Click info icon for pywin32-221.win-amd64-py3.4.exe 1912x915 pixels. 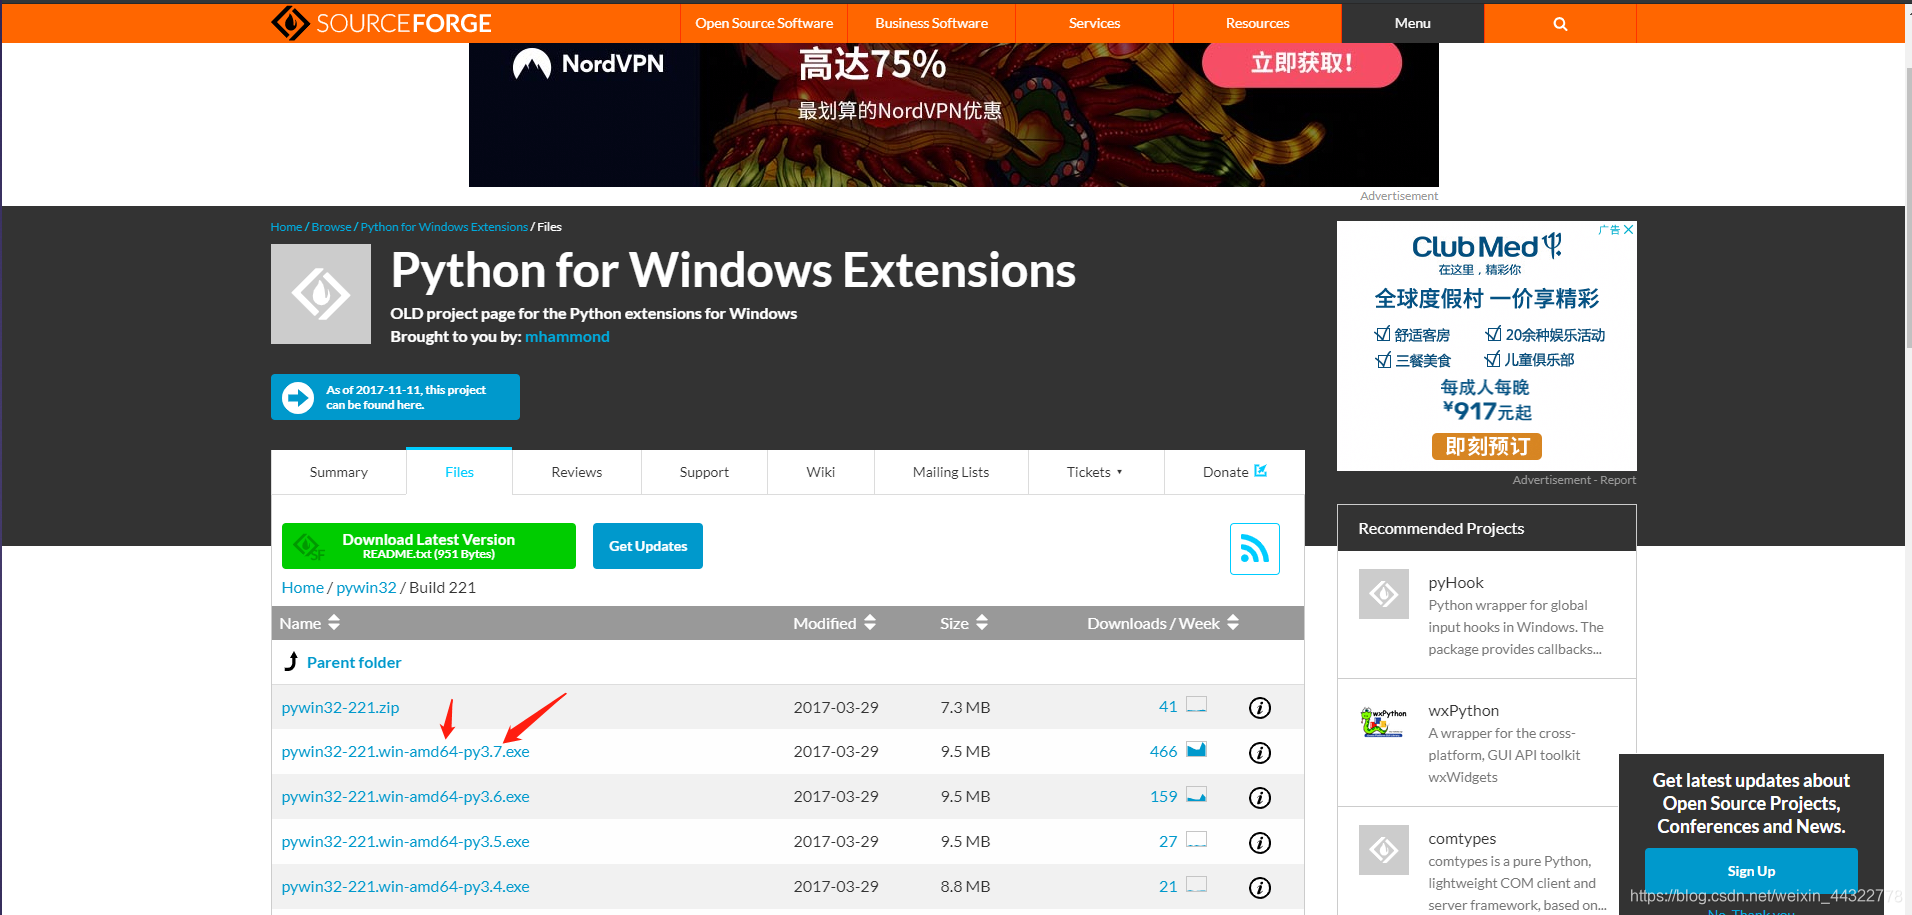1259,887
